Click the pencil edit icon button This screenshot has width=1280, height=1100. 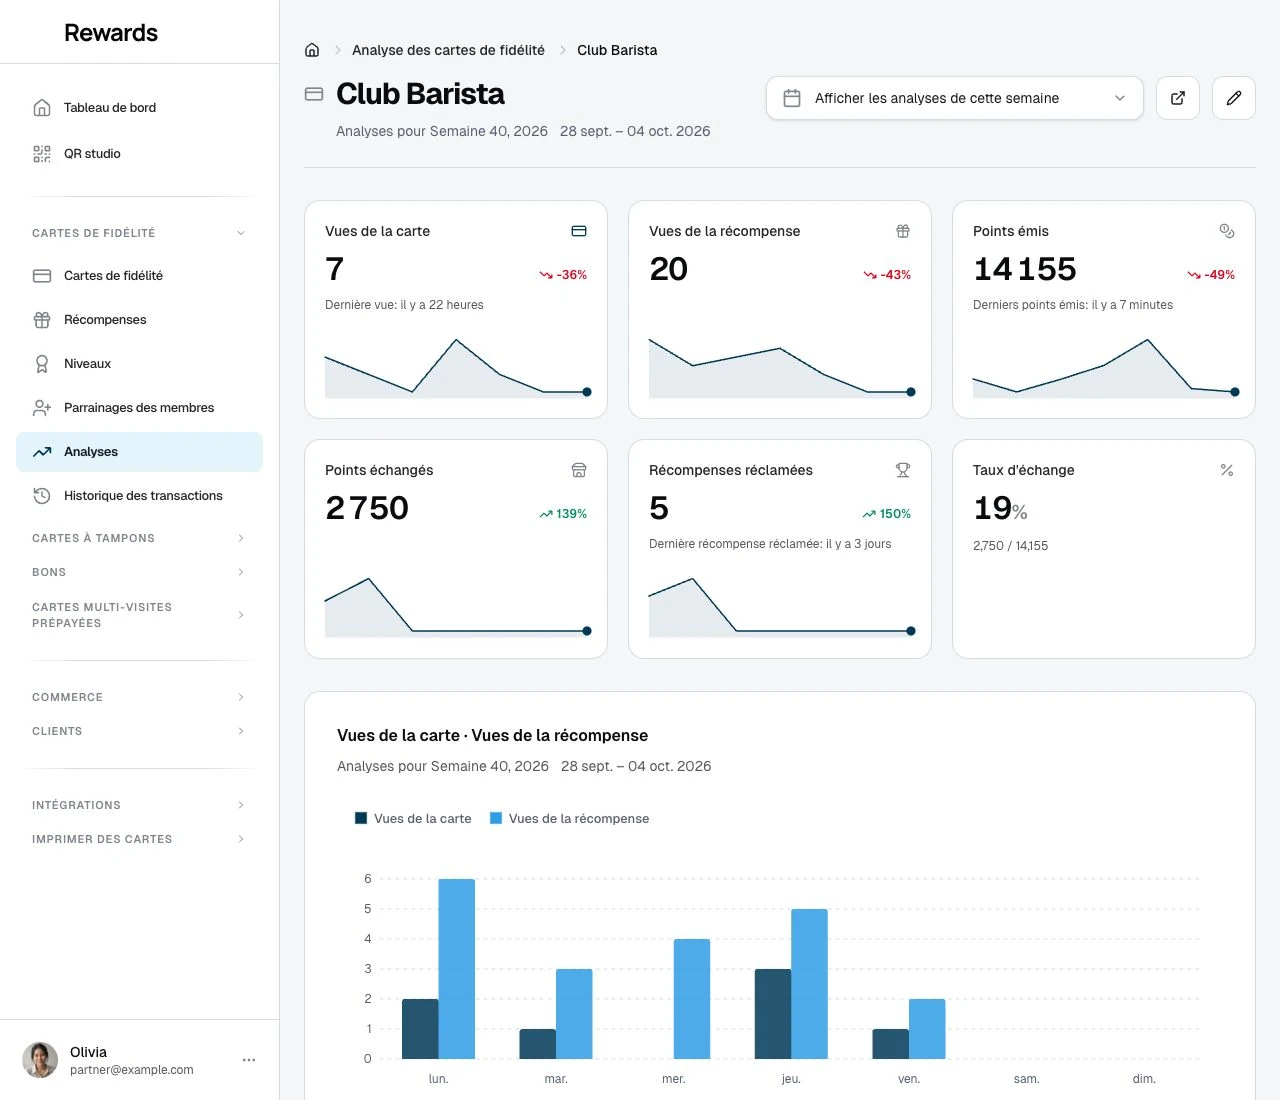[1234, 98]
